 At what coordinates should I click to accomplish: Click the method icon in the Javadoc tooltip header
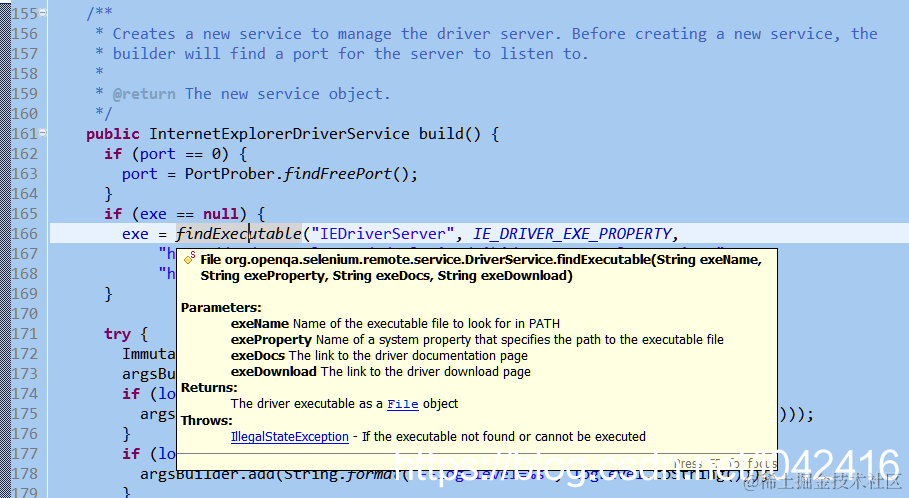[189, 259]
